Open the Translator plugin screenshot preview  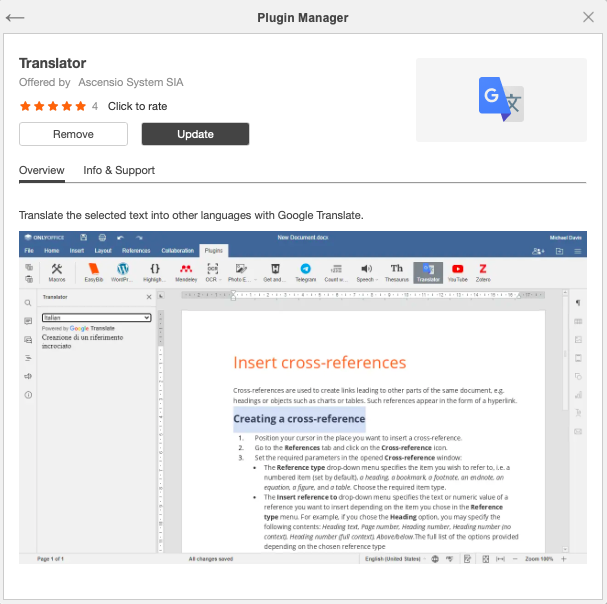303,397
